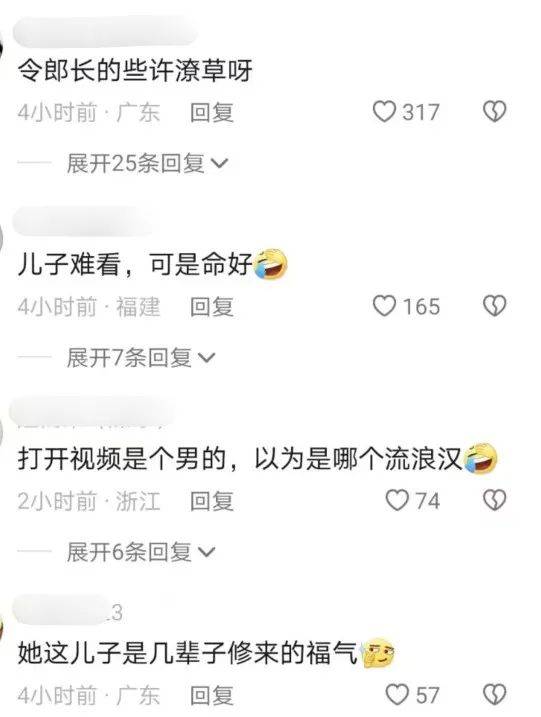Expand 展开25条回复
The width and height of the screenshot is (541, 717).
(x=147, y=163)
